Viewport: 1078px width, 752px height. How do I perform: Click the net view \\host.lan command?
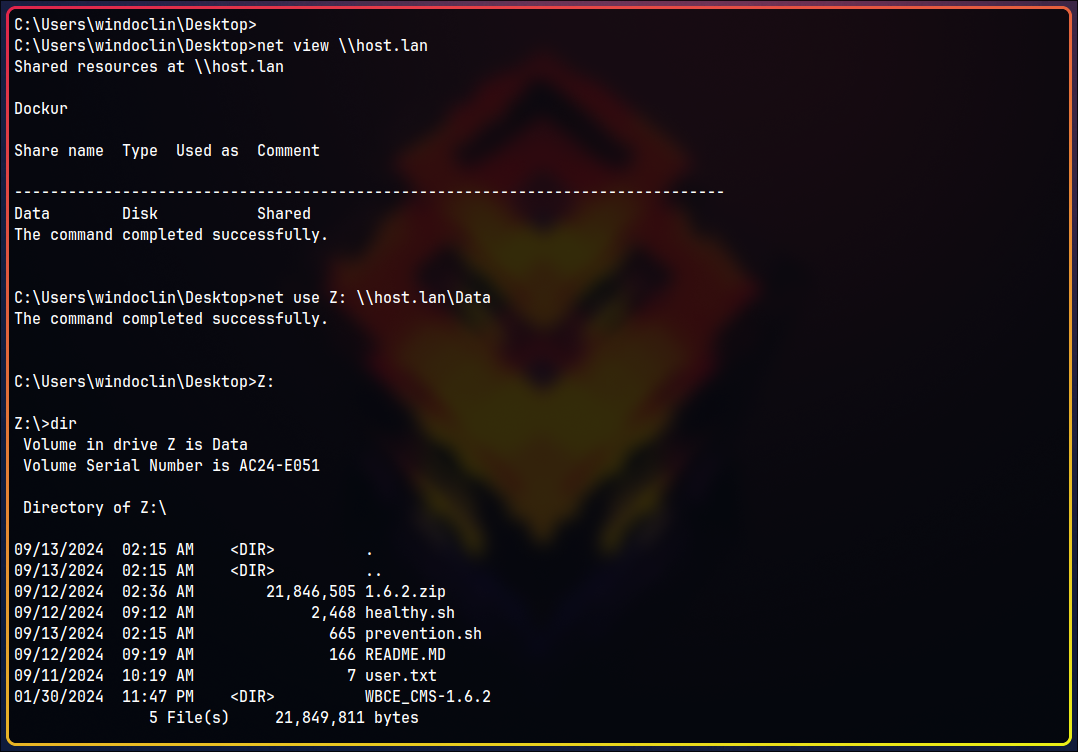tap(342, 46)
